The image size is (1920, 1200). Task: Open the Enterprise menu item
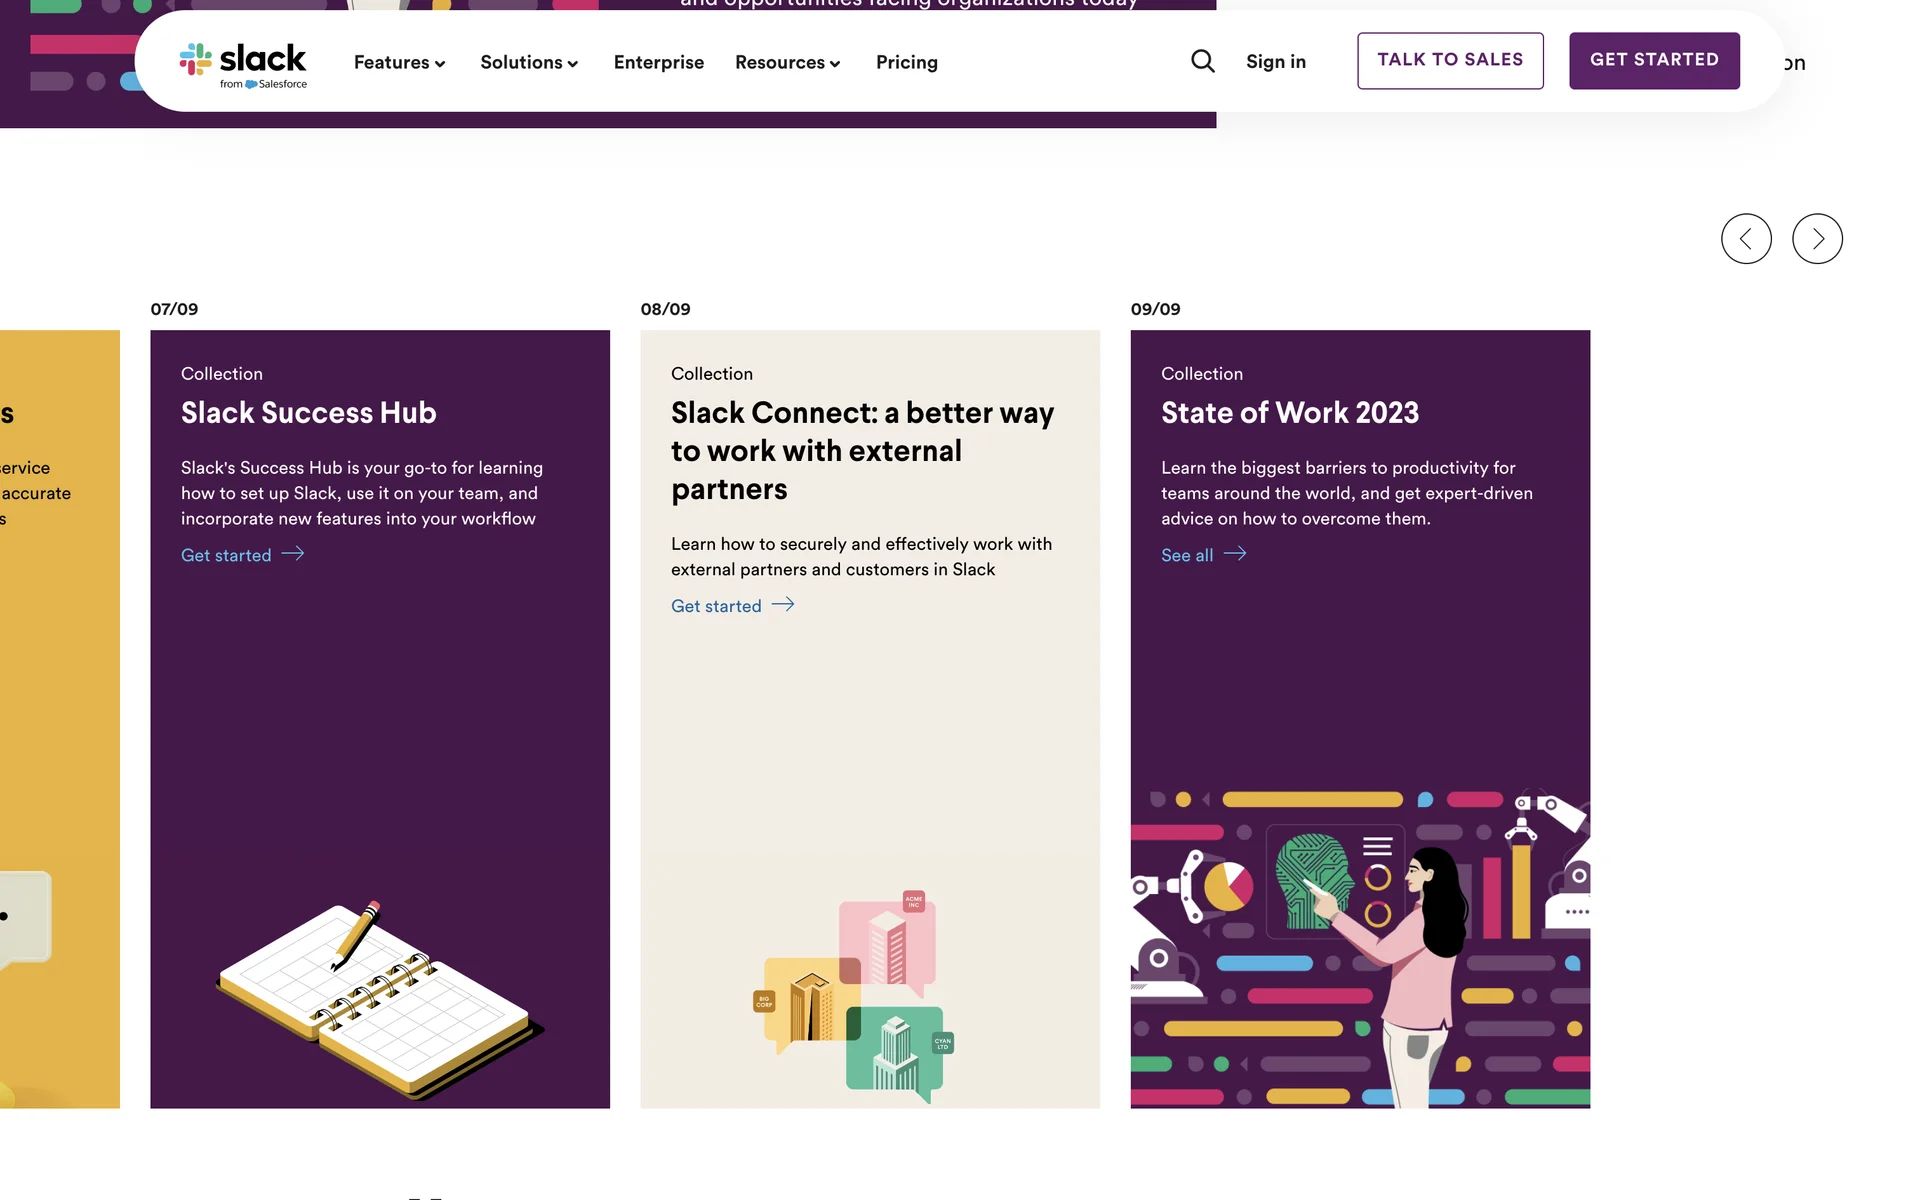(658, 63)
